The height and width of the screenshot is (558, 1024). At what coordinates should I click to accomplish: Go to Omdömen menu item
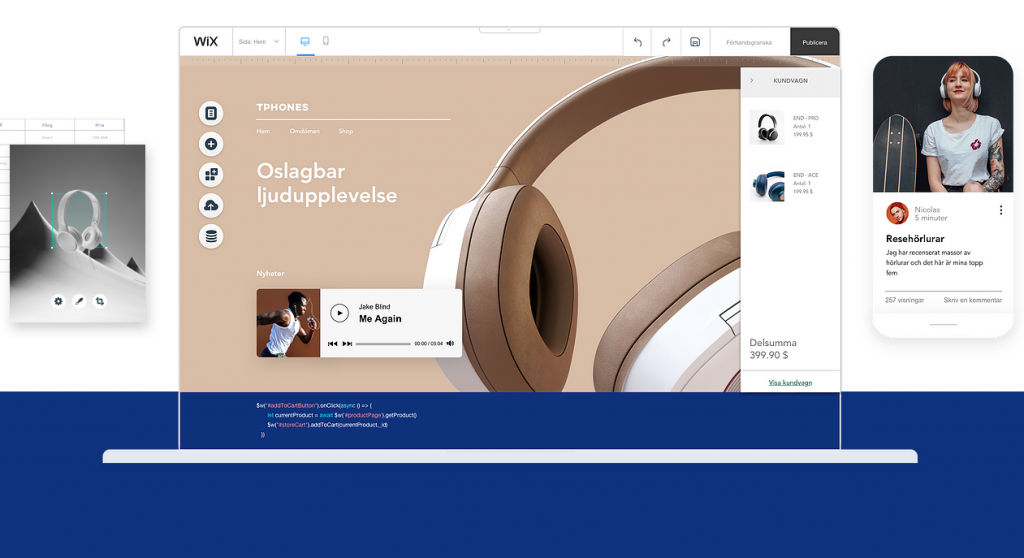click(x=304, y=131)
